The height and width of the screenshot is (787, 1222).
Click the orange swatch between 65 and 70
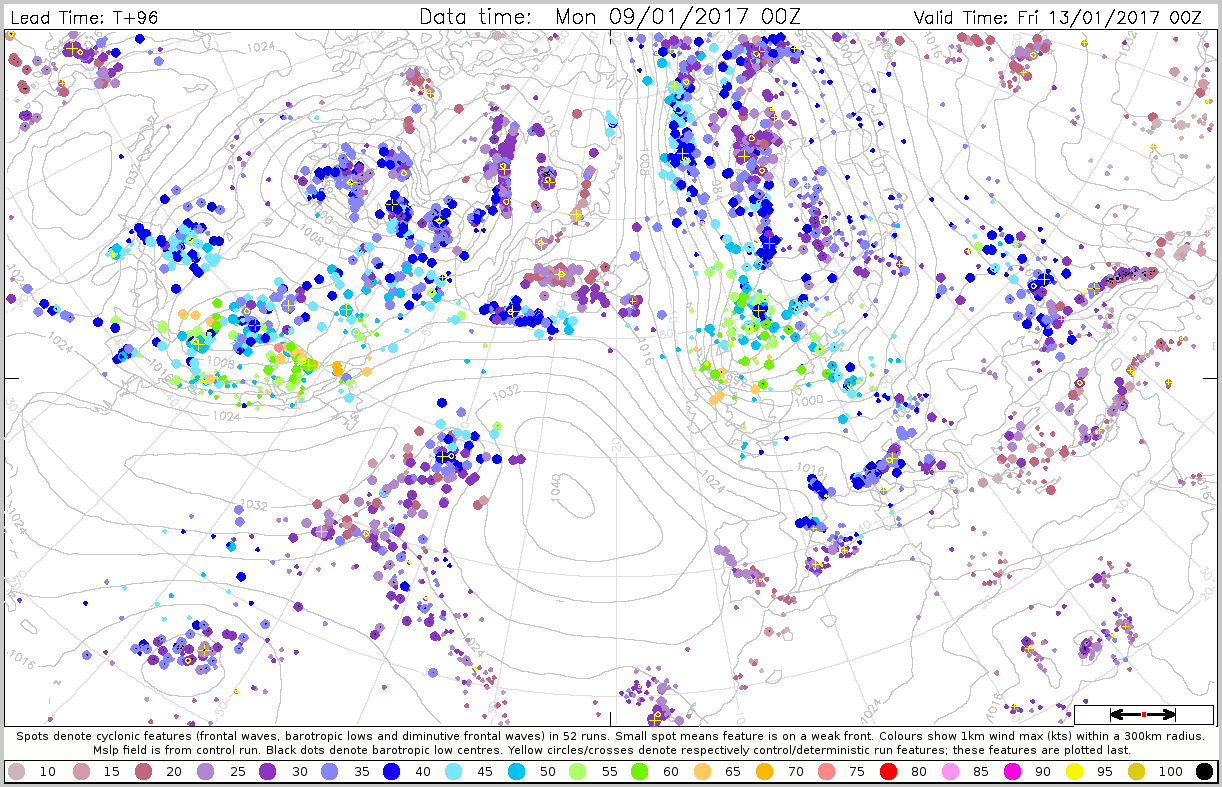763,771
